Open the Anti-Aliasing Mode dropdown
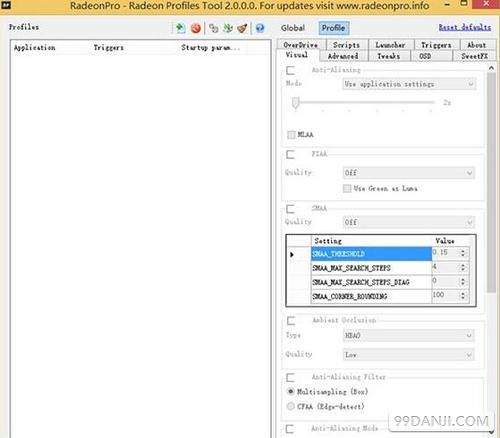The width and height of the screenshot is (500, 438). (x=409, y=84)
